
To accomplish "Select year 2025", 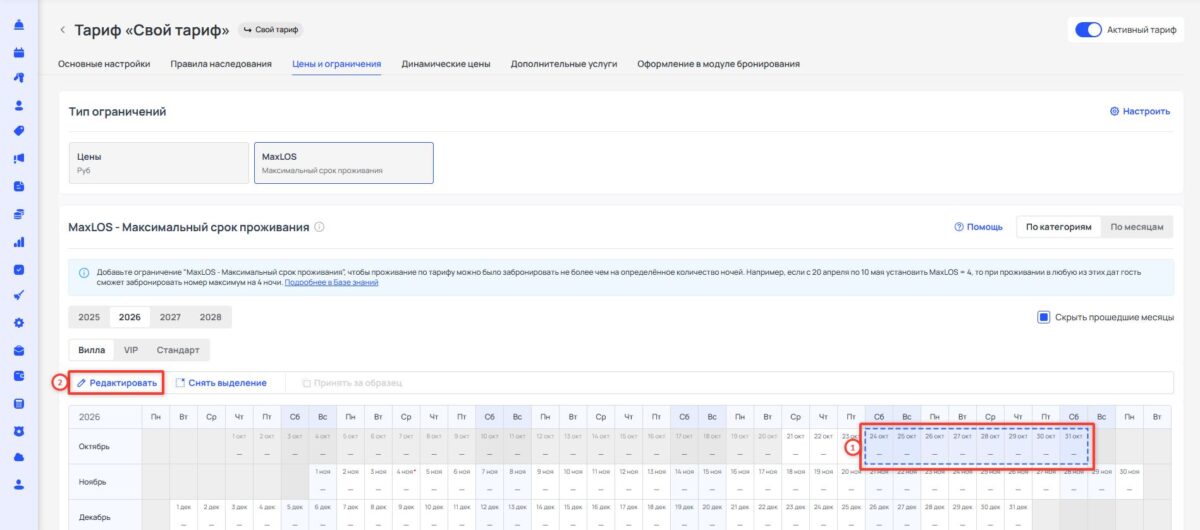I will click(x=89, y=317).
